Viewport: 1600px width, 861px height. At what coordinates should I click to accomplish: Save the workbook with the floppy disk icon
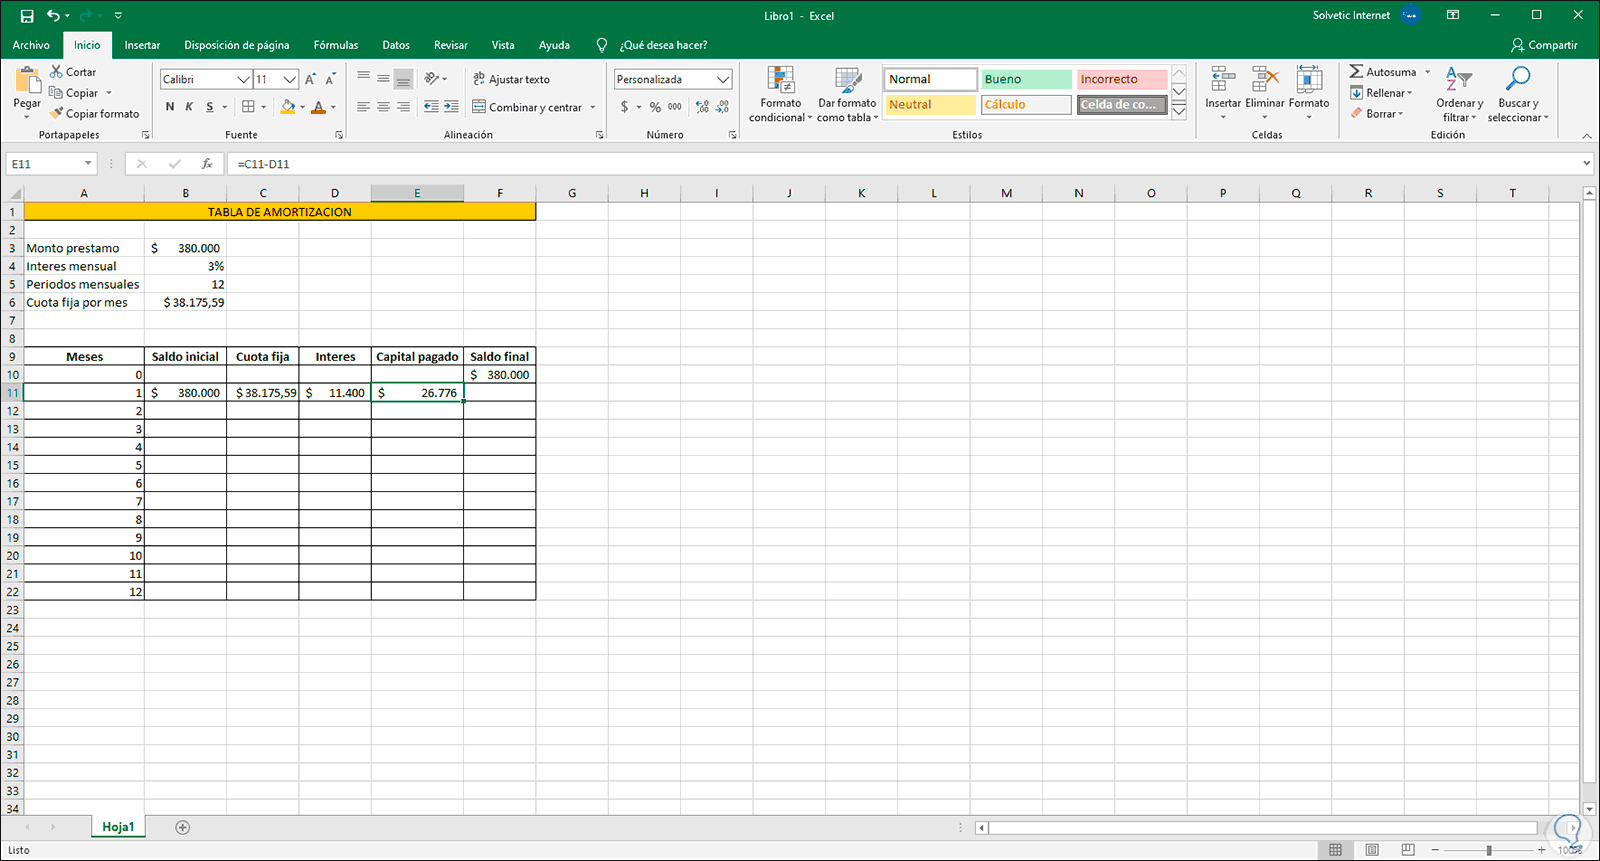click(x=27, y=16)
